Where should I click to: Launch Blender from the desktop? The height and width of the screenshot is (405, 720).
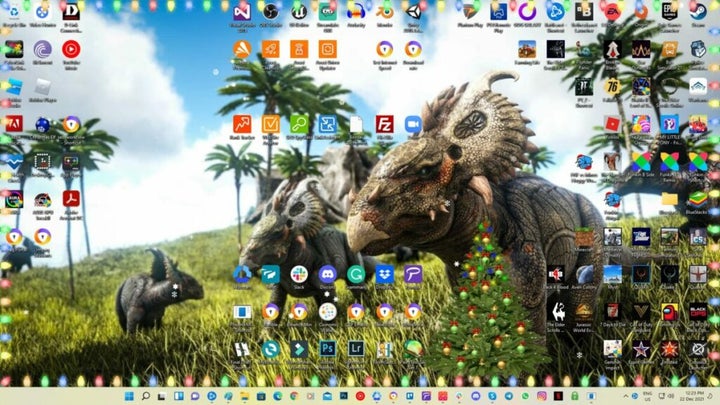coord(385,11)
